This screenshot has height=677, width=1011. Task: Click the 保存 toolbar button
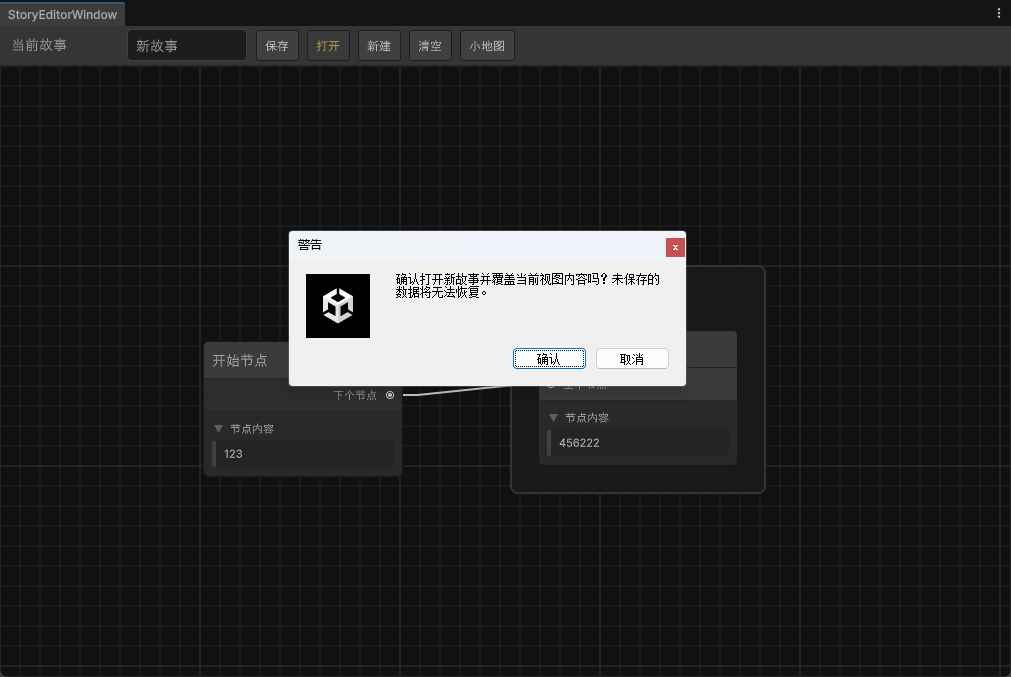277,46
